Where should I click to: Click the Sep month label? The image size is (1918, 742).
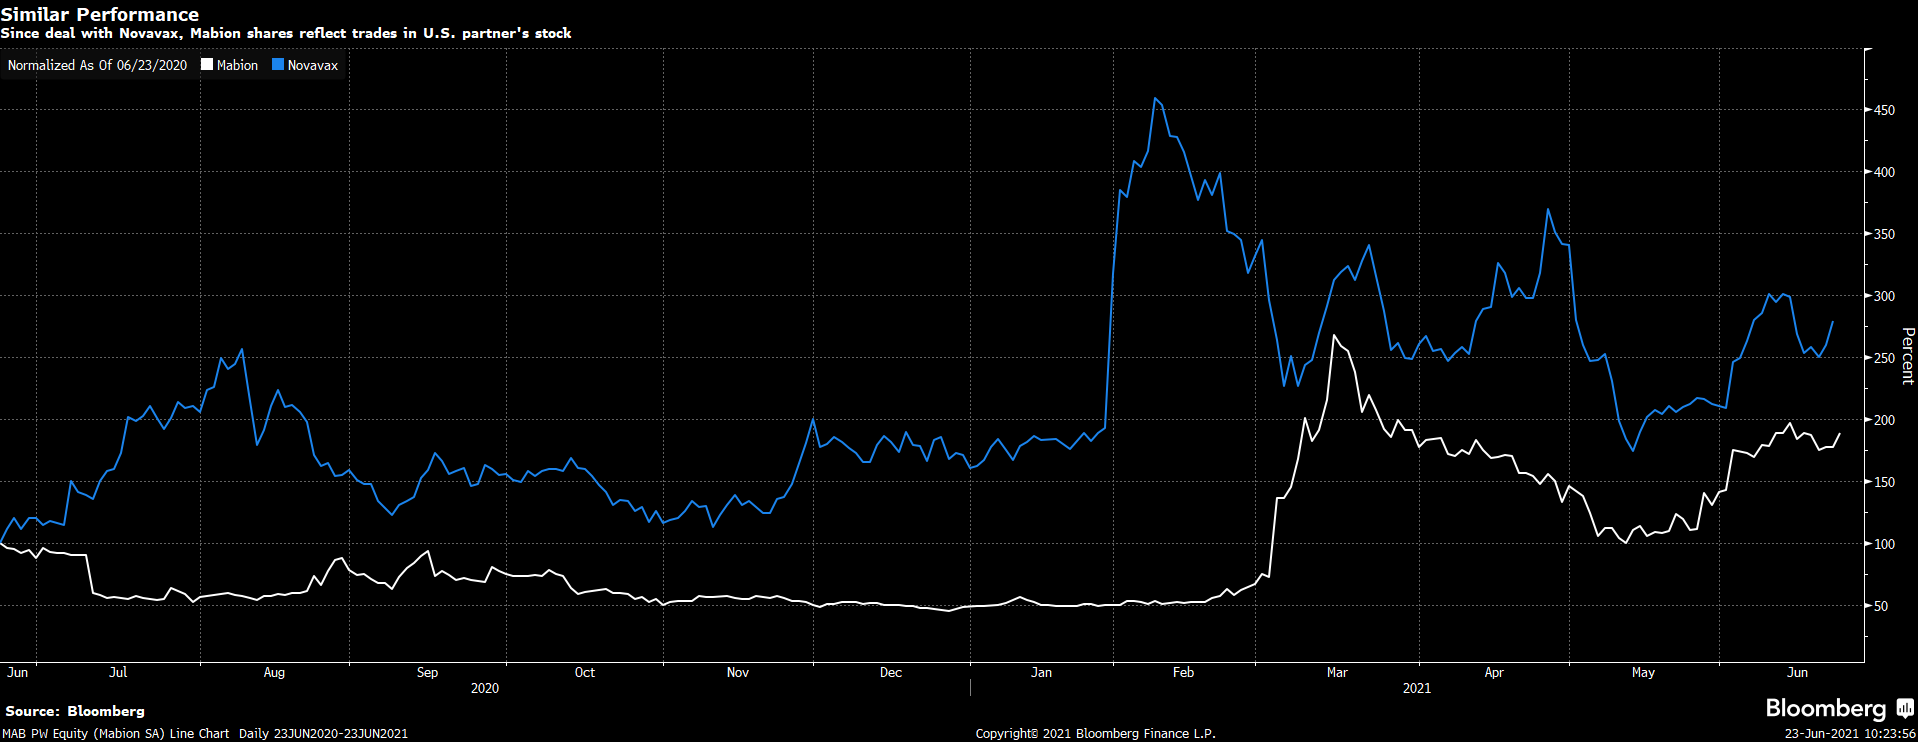(x=427, y=672)
